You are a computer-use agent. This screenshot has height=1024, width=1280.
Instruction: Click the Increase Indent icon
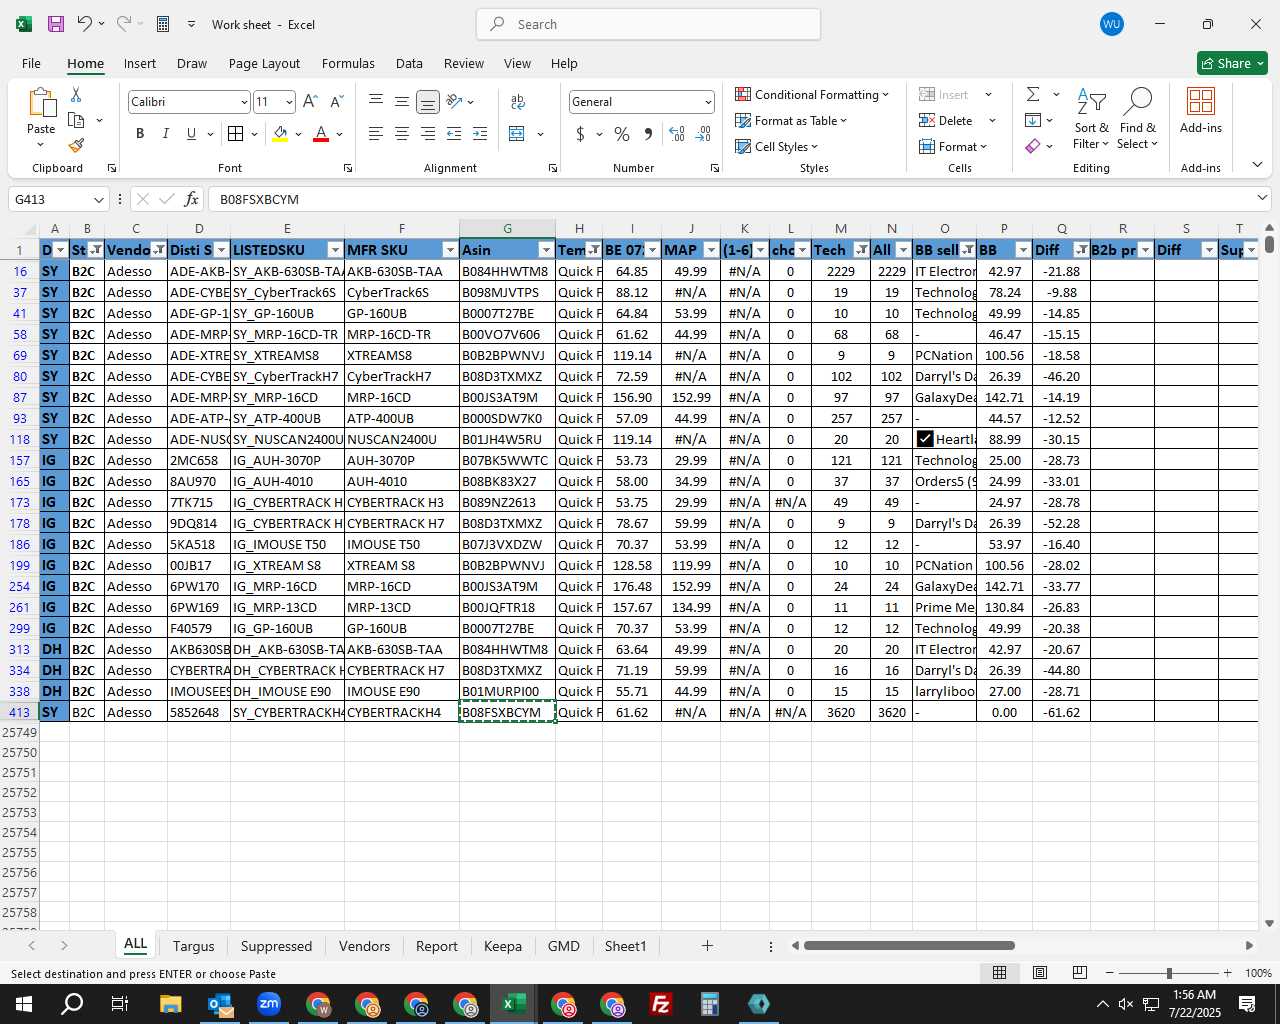[x=480, y=134]
